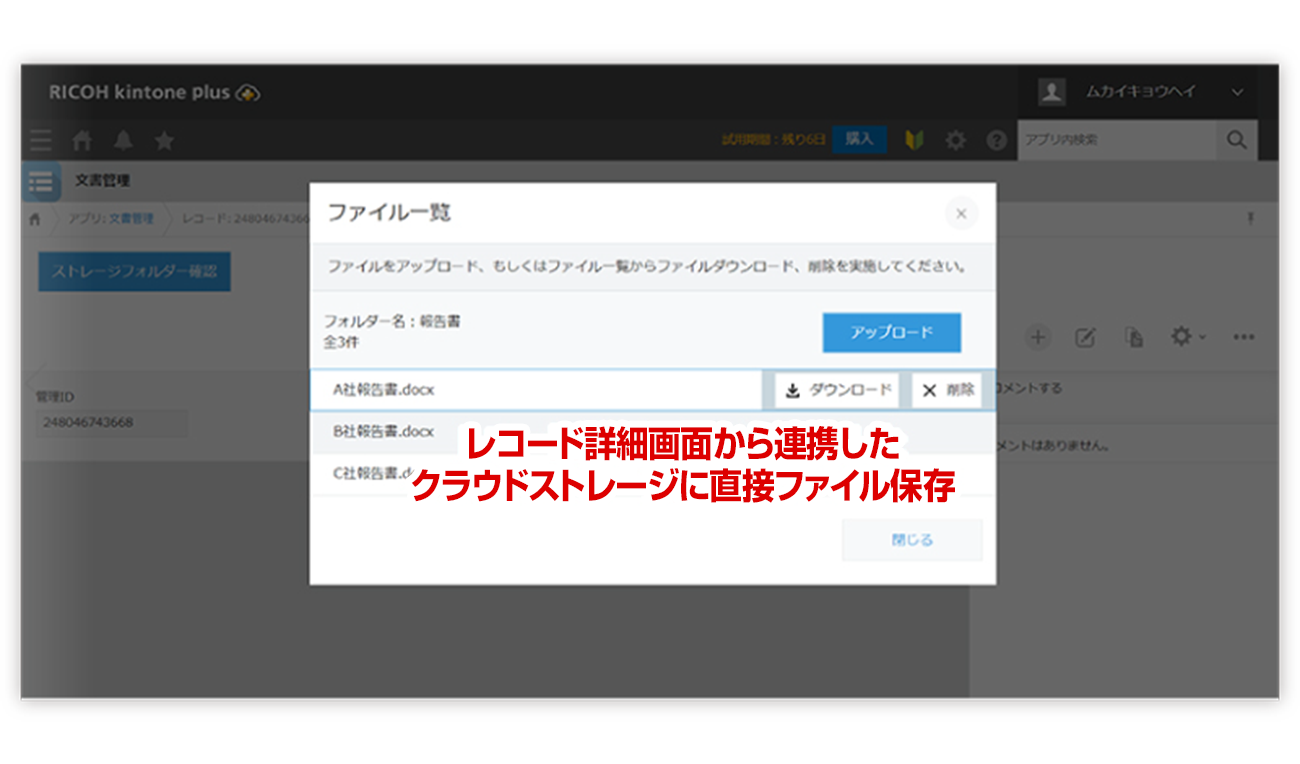Screen dimensions: 1300x764
Task: Add a new record with the plus icon
Action: [1038, 338]
